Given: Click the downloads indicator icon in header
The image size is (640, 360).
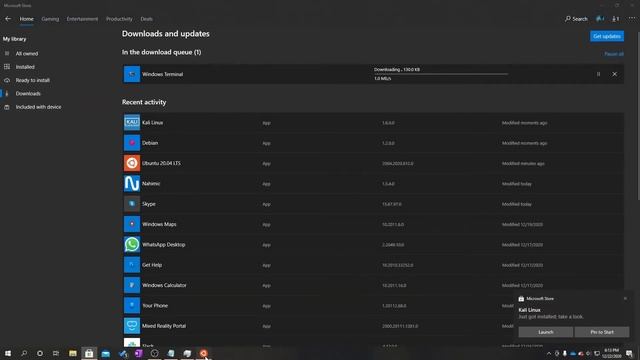Looking at the screenshot, I should [x=616, y=19].
